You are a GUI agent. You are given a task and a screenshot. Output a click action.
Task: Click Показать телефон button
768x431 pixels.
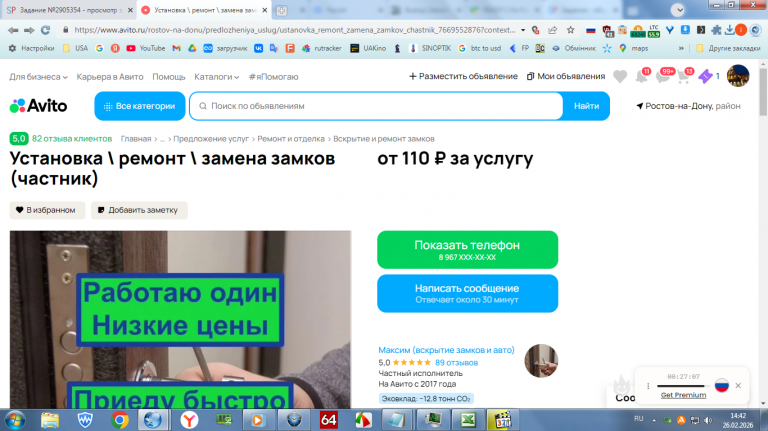pyautogui.click(x=467, y=250)
